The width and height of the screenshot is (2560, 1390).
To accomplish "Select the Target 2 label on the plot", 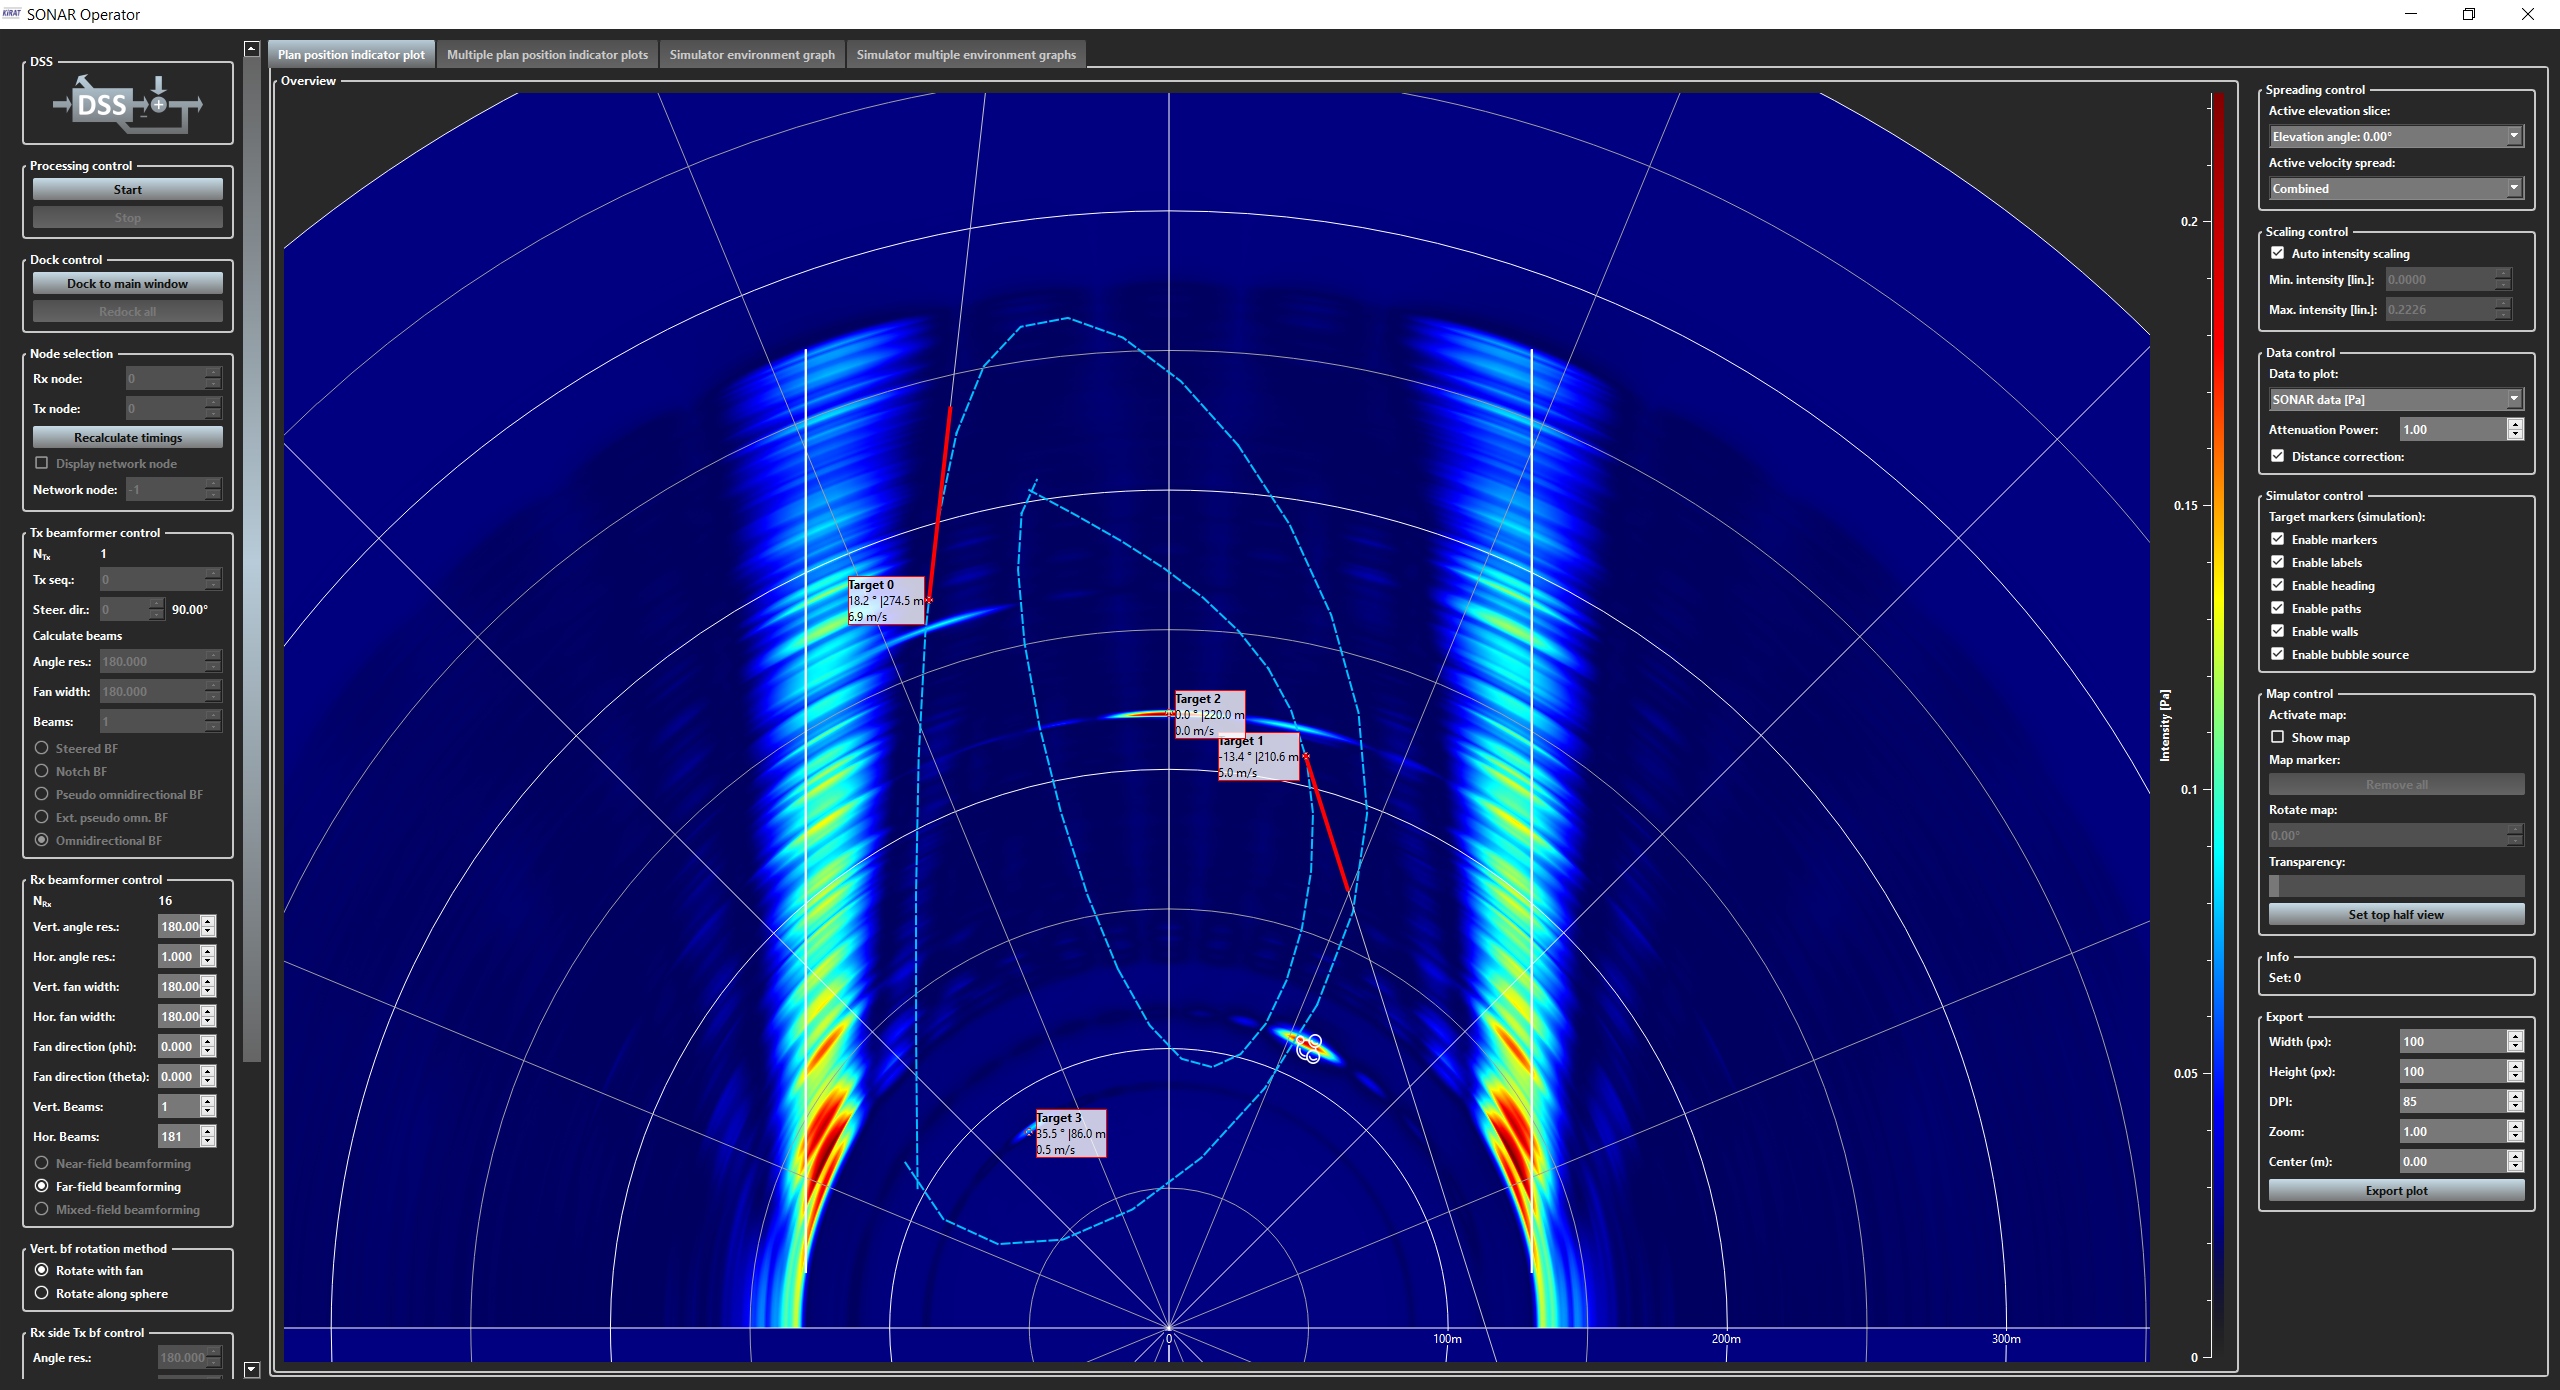I will coord(1210,714).
